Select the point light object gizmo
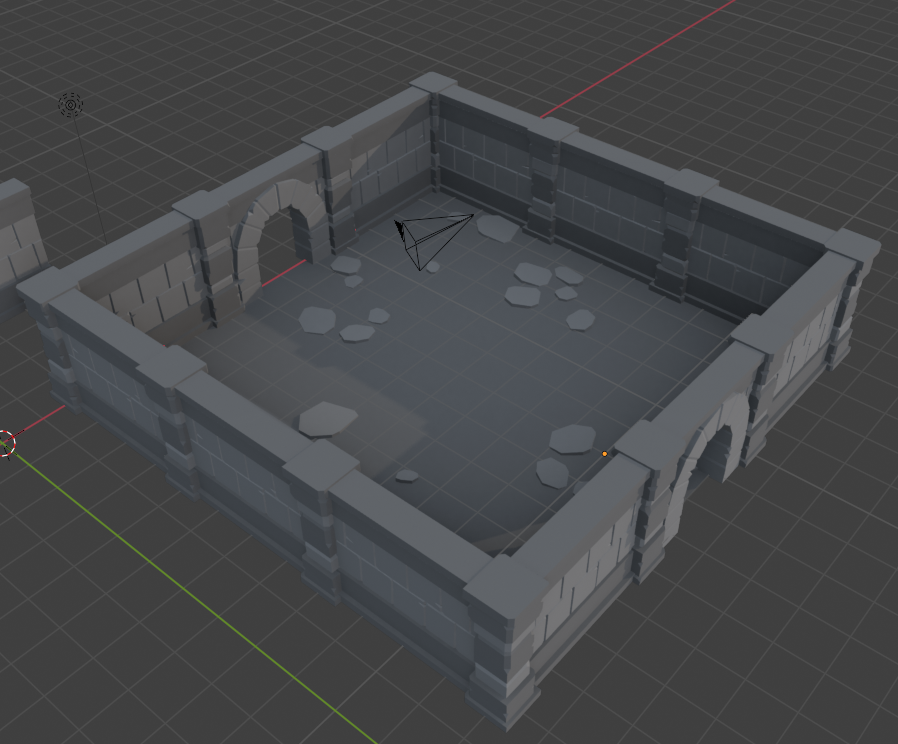This screenshot has width=898, height=744. point(71,105)
